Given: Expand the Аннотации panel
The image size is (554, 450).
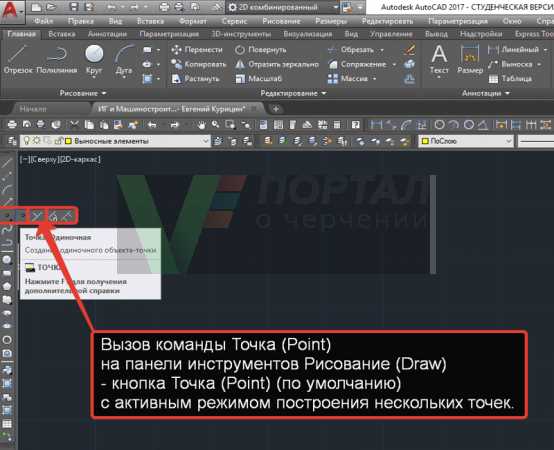Looking at the screenshot, I should pos(486,93).
